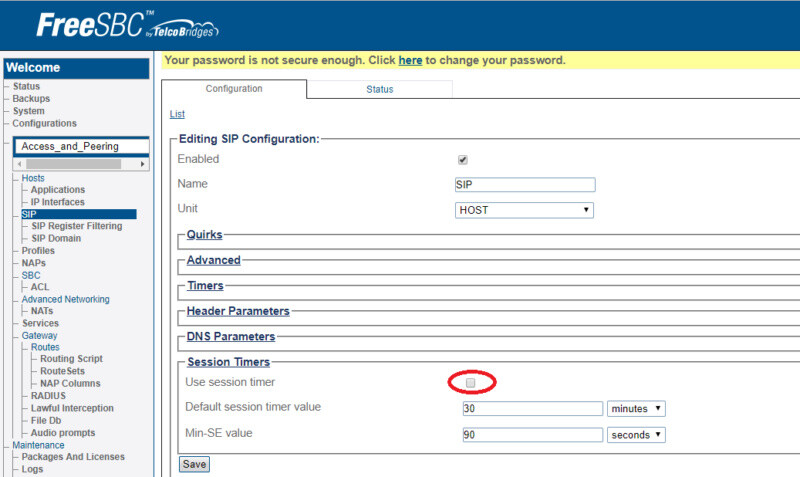The height and width of the screenshot is (477, 800).
Task: Toggle the Enabled checkbox
Action: (x=463, y=160)
